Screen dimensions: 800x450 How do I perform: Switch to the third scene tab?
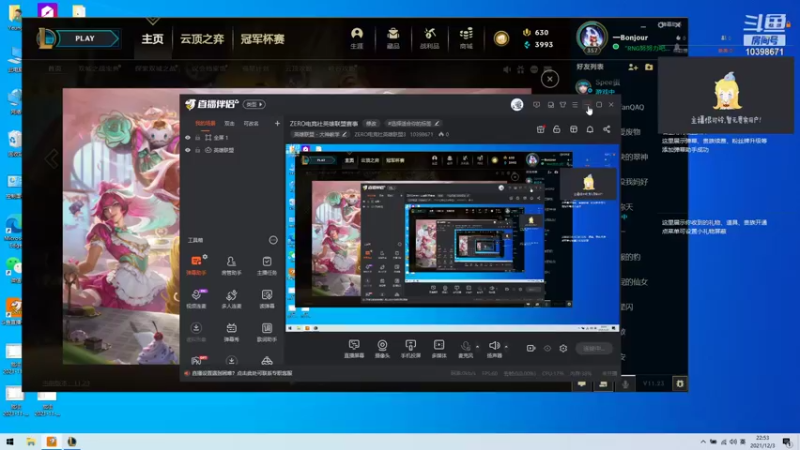pyautogui.click(x=251, y=123)
